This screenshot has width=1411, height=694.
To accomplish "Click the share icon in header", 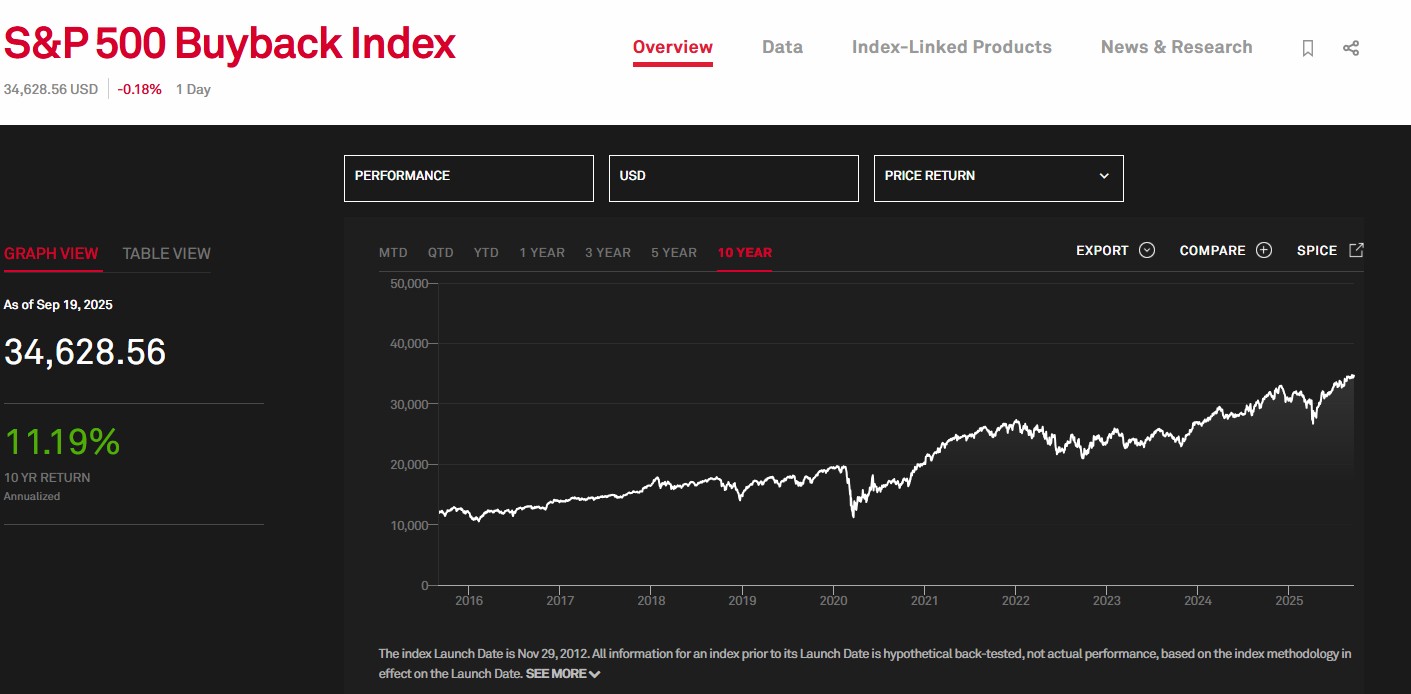I will pyautogui.click(x=1351, y=48).
